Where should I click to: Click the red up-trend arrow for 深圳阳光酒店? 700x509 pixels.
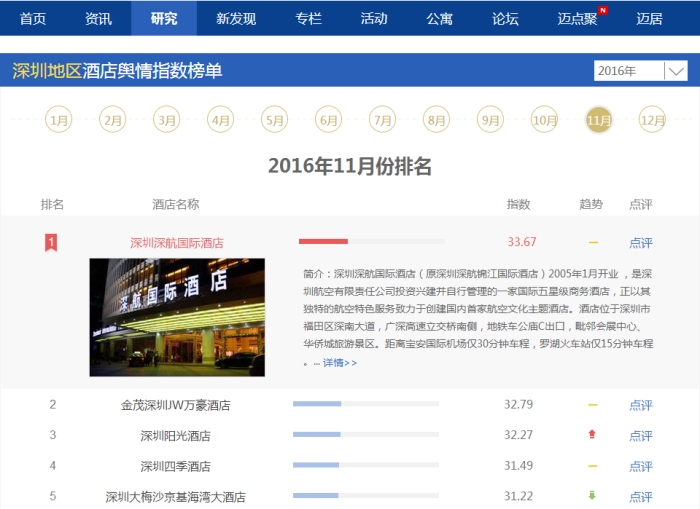(x=592, y=435)
